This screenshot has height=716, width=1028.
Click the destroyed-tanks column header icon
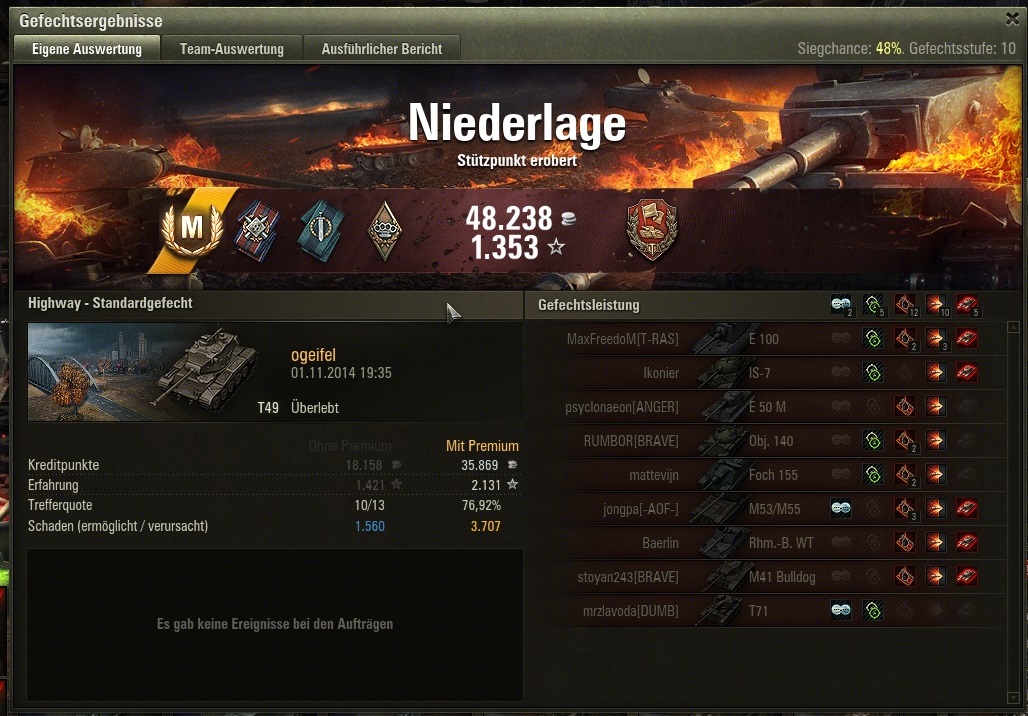pos(967,304)
